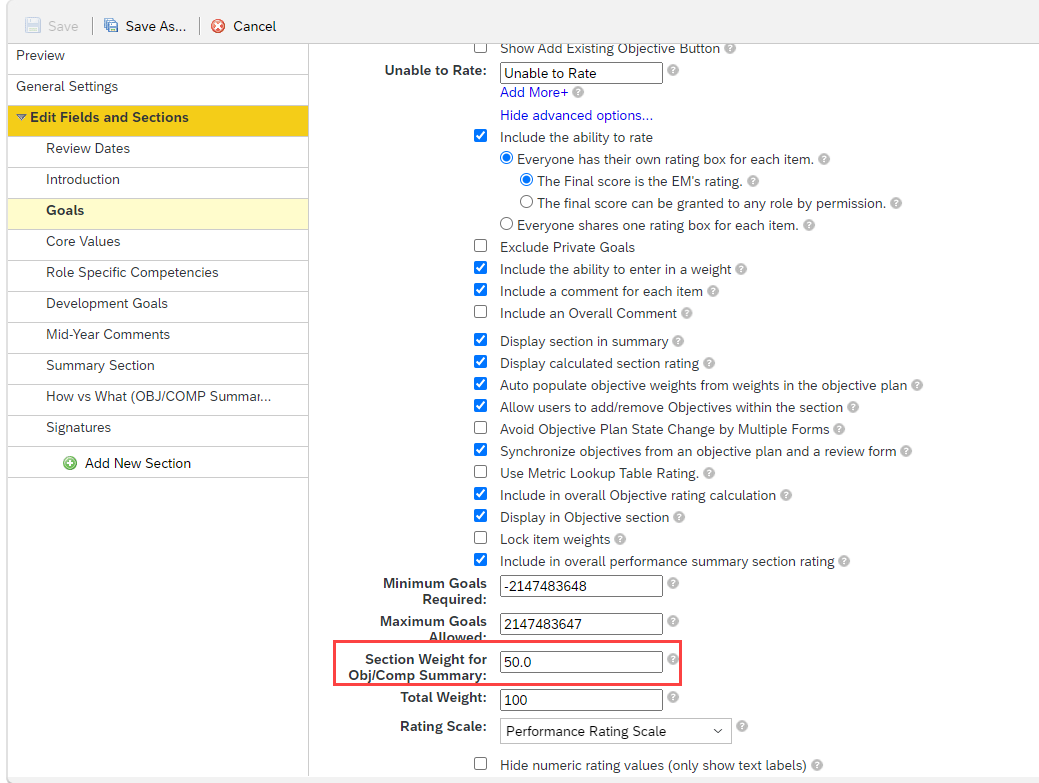Check Exclude Private Goals
1039x783 pixels.
tap(480, 246)
